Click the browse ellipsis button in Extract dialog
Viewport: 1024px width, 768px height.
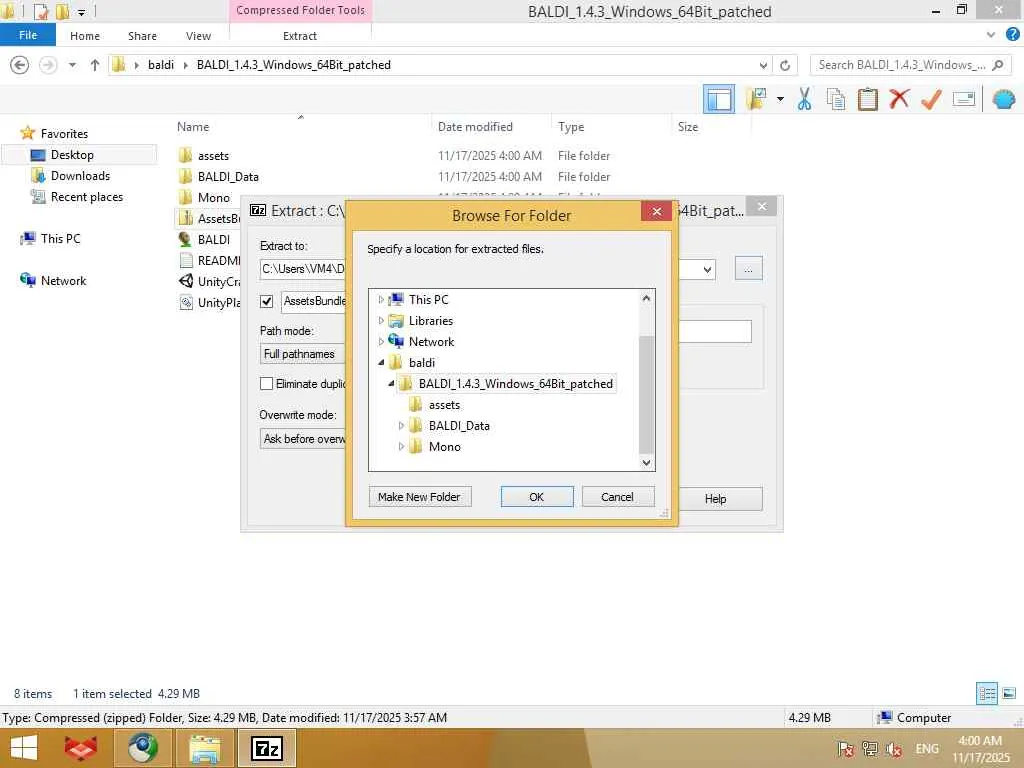(748, 269)
